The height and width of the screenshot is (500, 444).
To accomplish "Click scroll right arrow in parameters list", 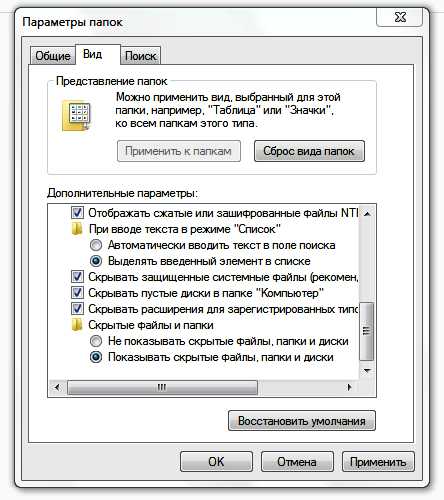I will pos(349,387).
